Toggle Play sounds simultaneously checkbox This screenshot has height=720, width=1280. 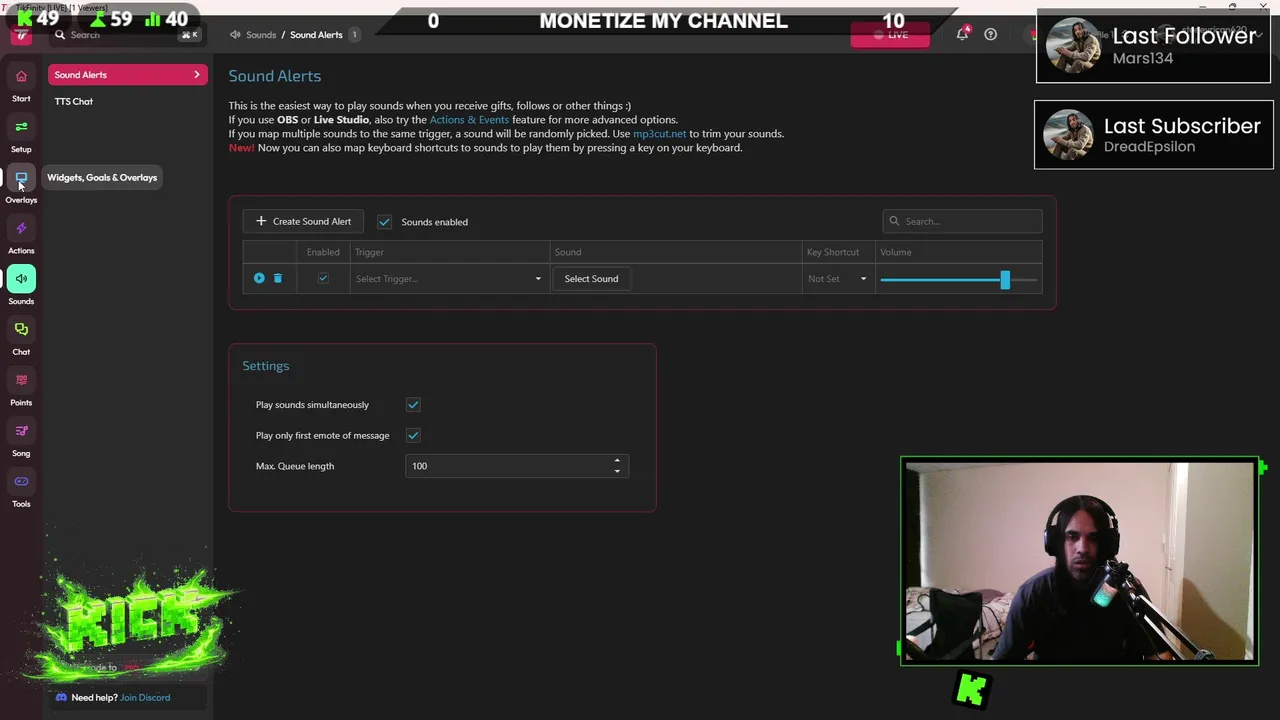[x=413, y=405]
